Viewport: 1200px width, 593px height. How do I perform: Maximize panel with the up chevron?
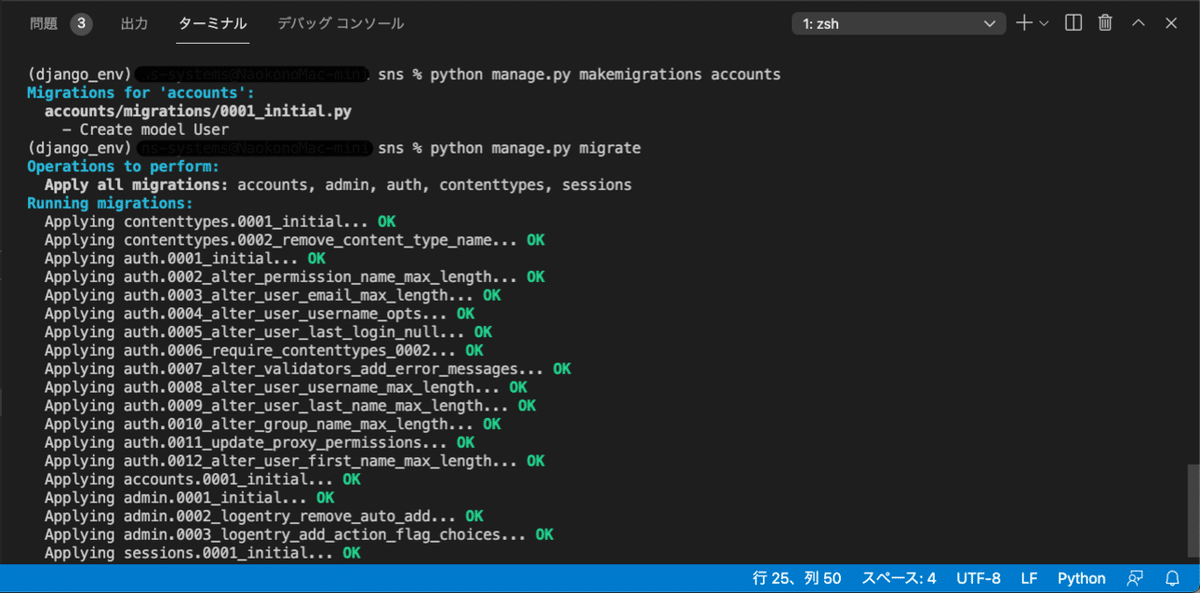[x=1138, y=23]
